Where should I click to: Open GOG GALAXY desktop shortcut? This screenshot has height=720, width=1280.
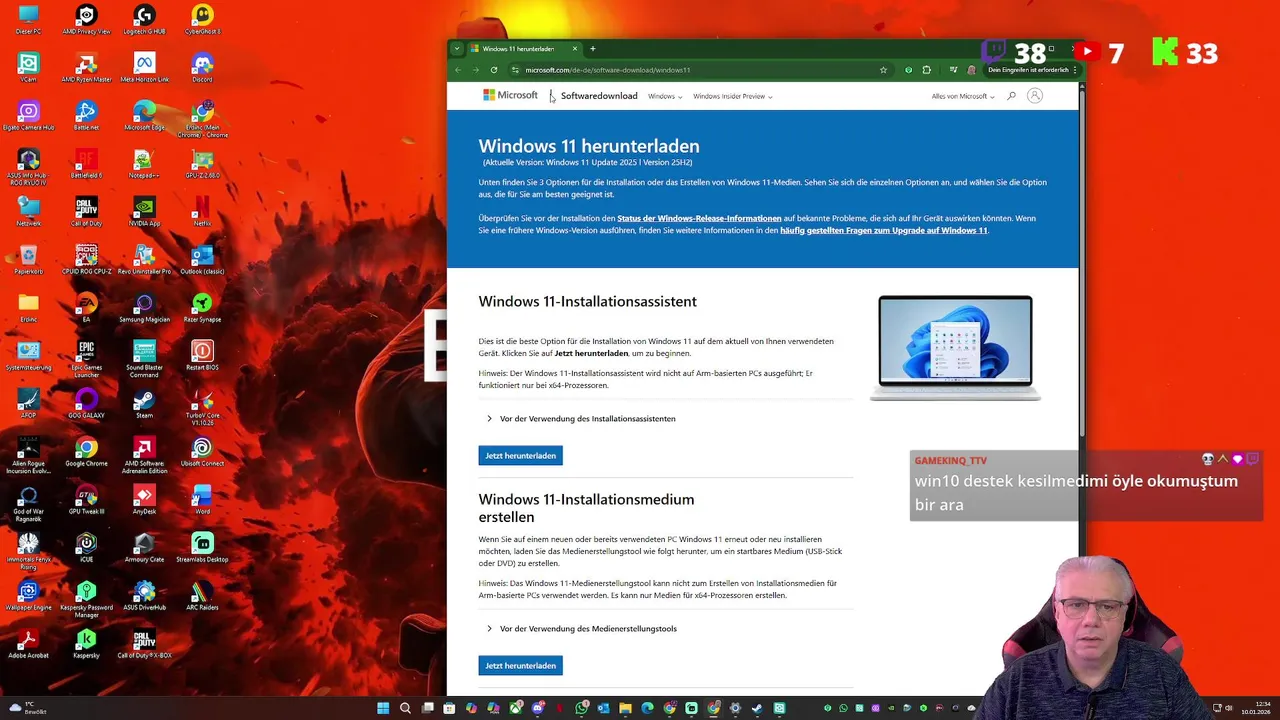pyautogui.click(x=86, y=403)
